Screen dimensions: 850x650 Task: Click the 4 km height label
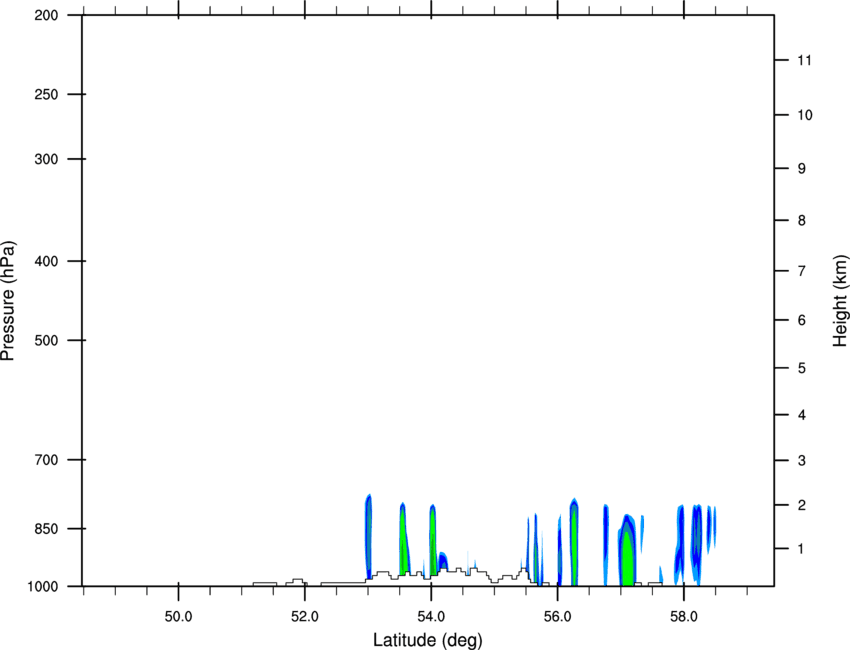point(802,415)
